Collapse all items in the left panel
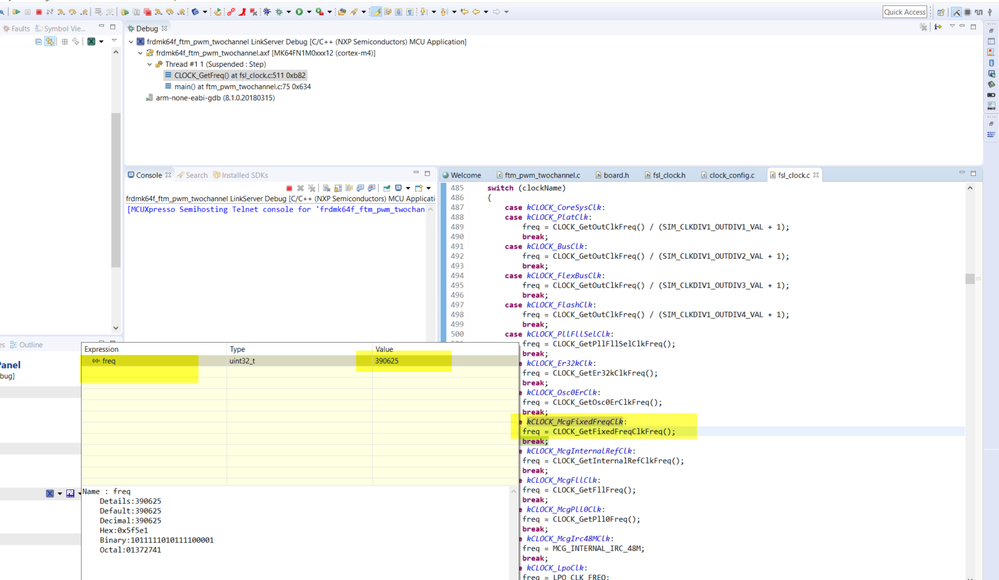This screenshot has width=999, height=580. pos(38,42)
